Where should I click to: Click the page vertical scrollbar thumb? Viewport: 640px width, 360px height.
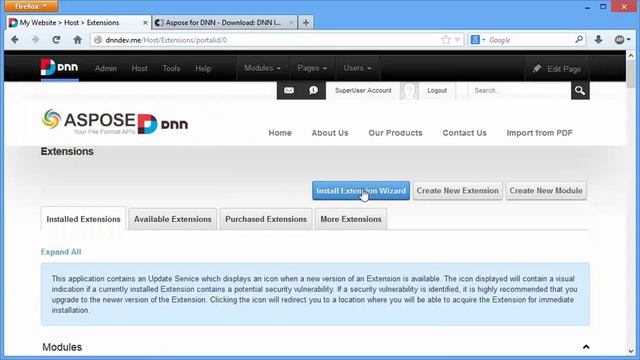631,73
